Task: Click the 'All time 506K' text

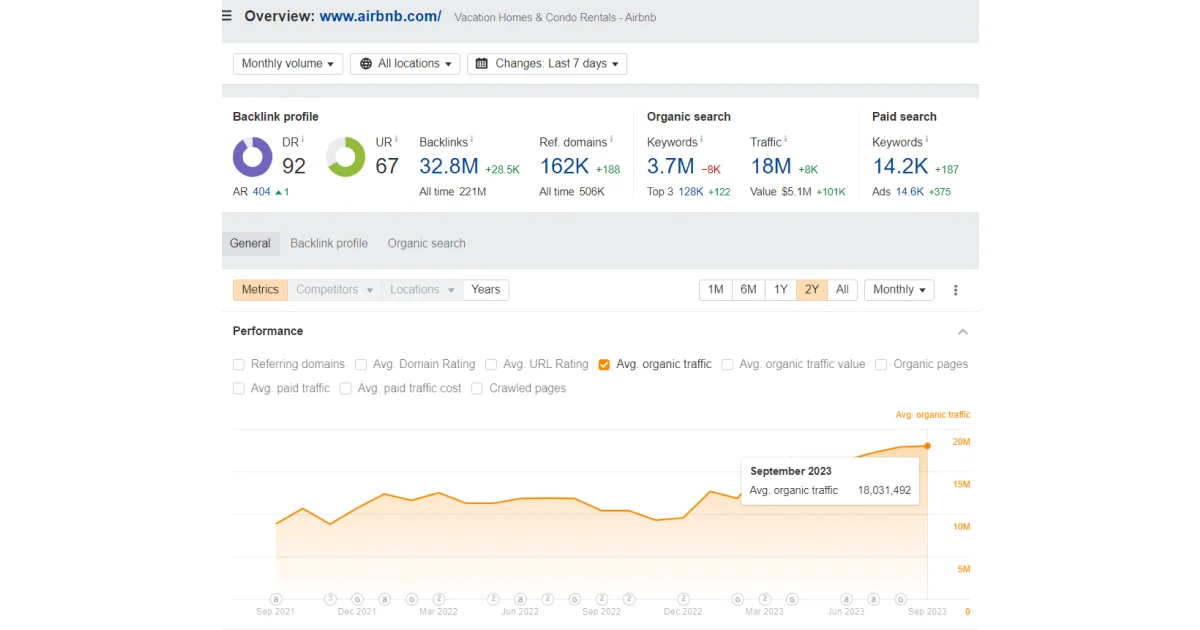Action: click(572, 191)
